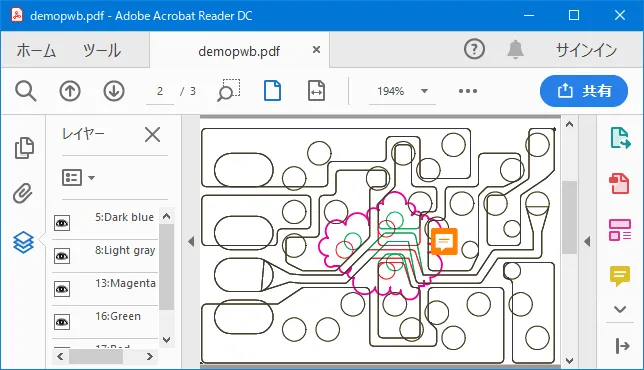Viewport: 644px width, 370px height.
Task: Click the page number field
Action: [160, 91]
